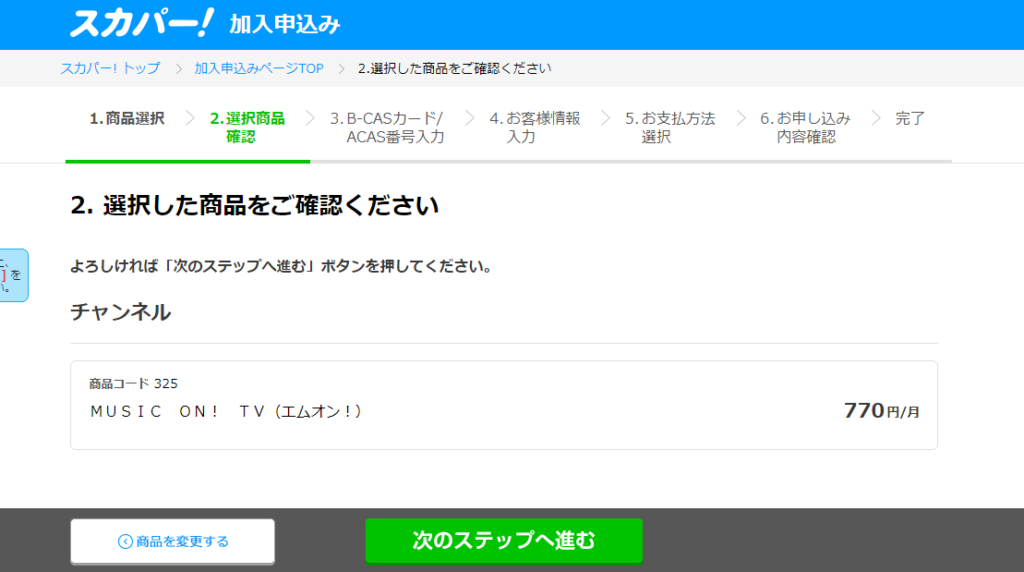This screenshot has width=1024, height=572.
Task: Select step 4.お客様情報入力
Action: click(534, 127)
